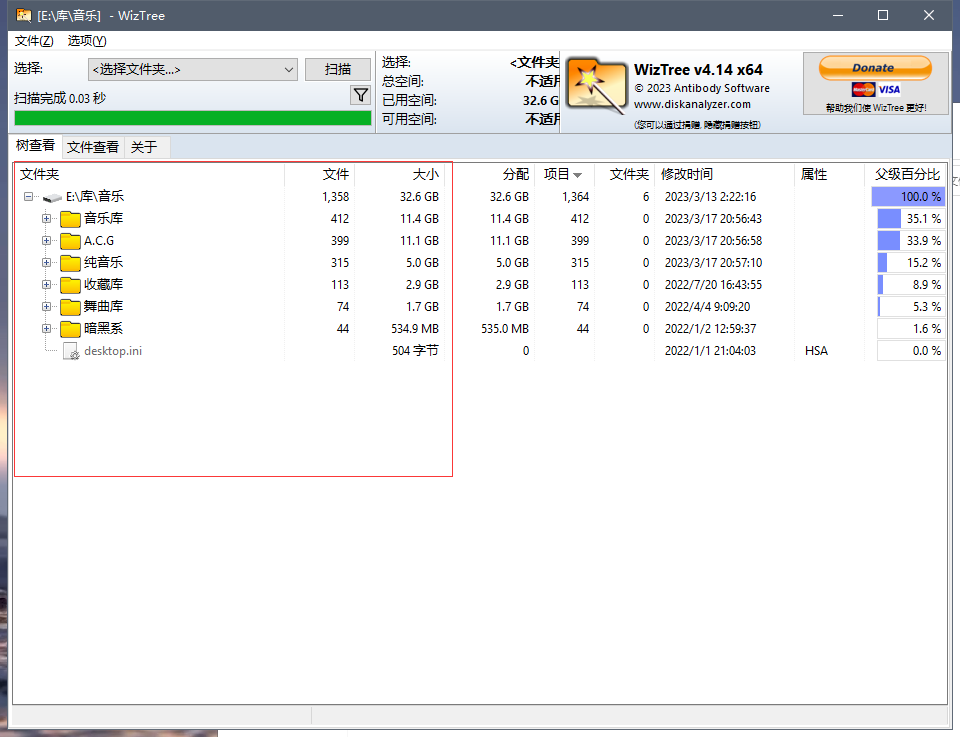Image resolution: width=960 pixels, height=737 pixels.
Task: Click the Donate button
Action: (874, 68)
